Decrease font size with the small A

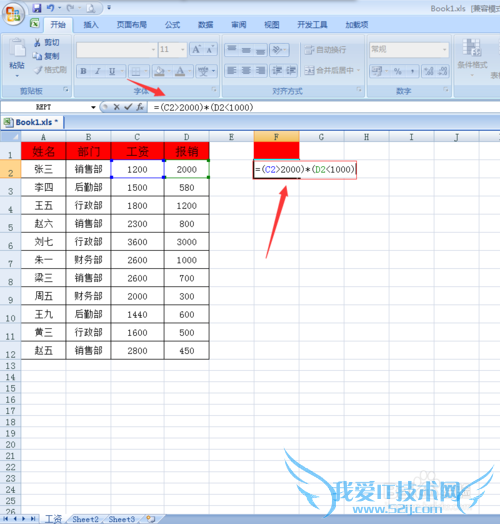[210, 49]
